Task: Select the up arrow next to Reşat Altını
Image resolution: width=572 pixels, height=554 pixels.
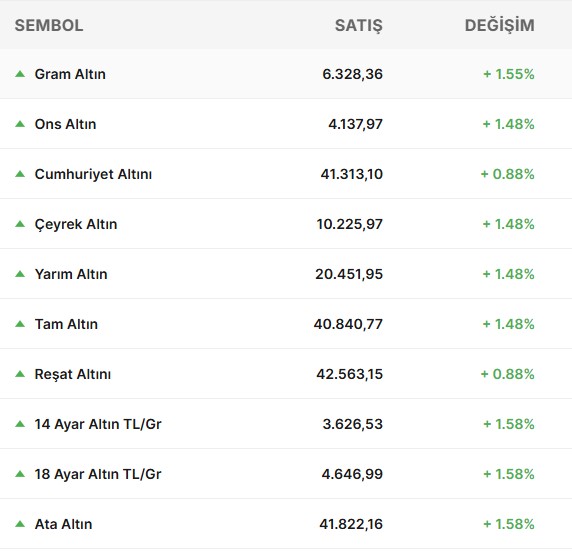Action: (x=20, y=374)
